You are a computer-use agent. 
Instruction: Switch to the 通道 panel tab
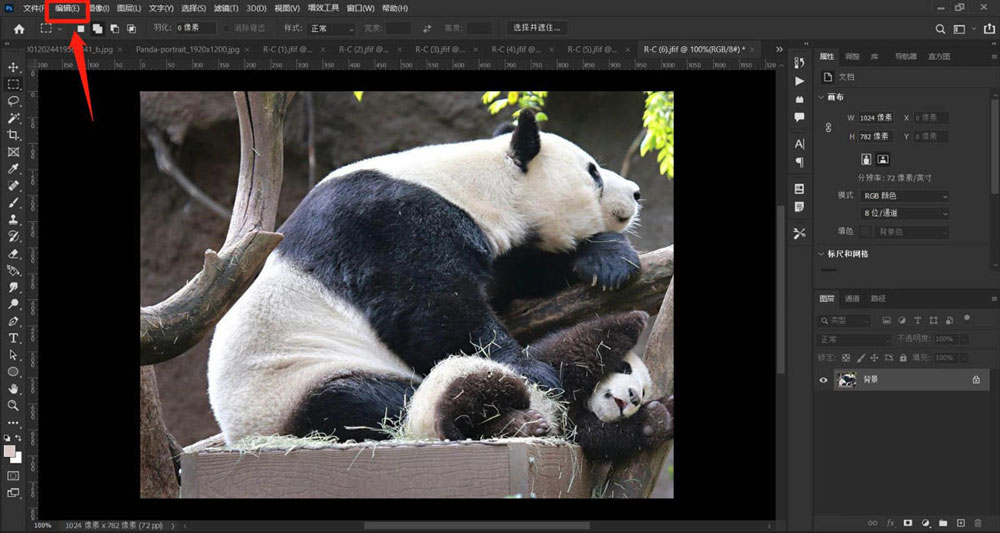852,298
